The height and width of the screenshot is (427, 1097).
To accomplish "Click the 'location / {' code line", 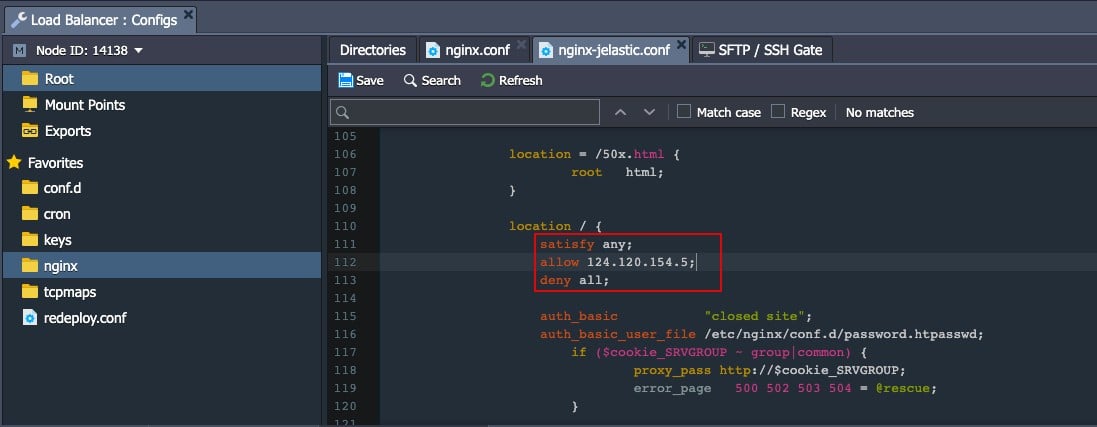I will 555,225.
